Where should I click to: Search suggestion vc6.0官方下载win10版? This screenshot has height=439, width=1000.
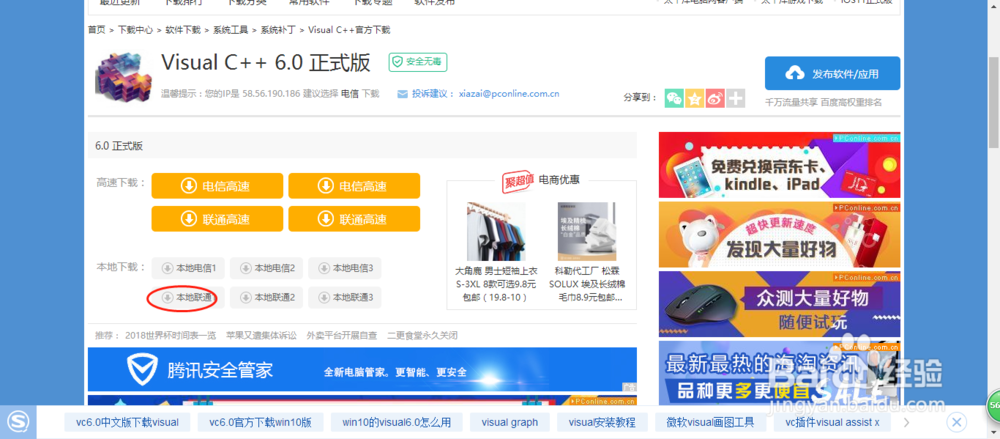pyautogui.click(x=260, y=422)
